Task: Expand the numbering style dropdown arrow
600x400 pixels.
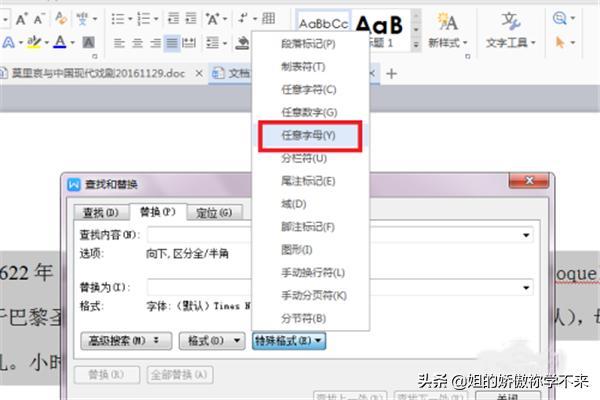Action: 156,19
